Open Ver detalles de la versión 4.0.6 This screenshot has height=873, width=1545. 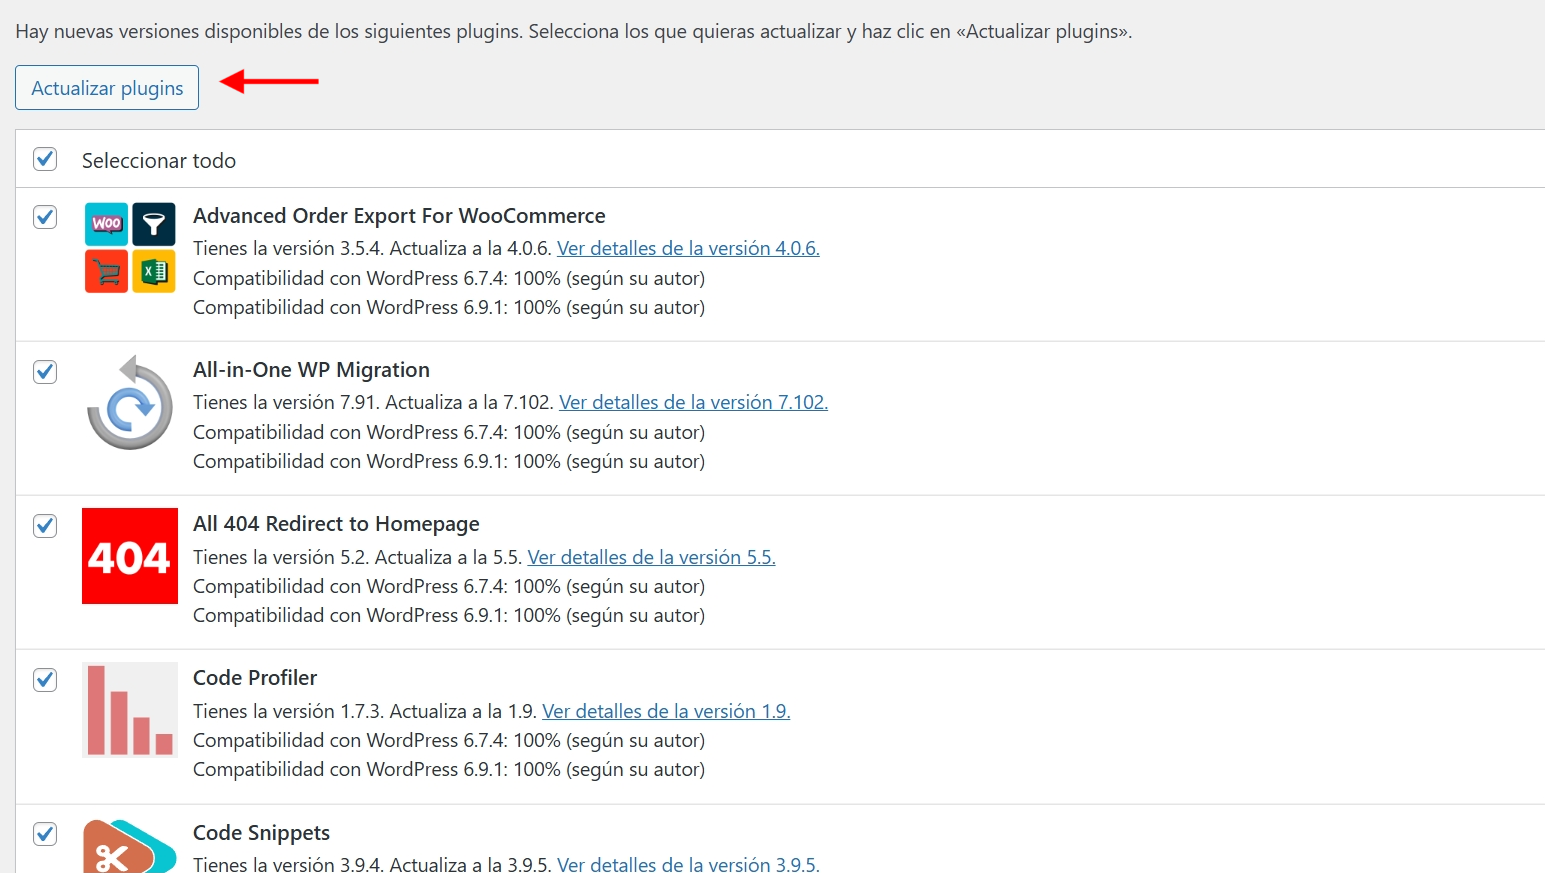[x=688, y=248]
